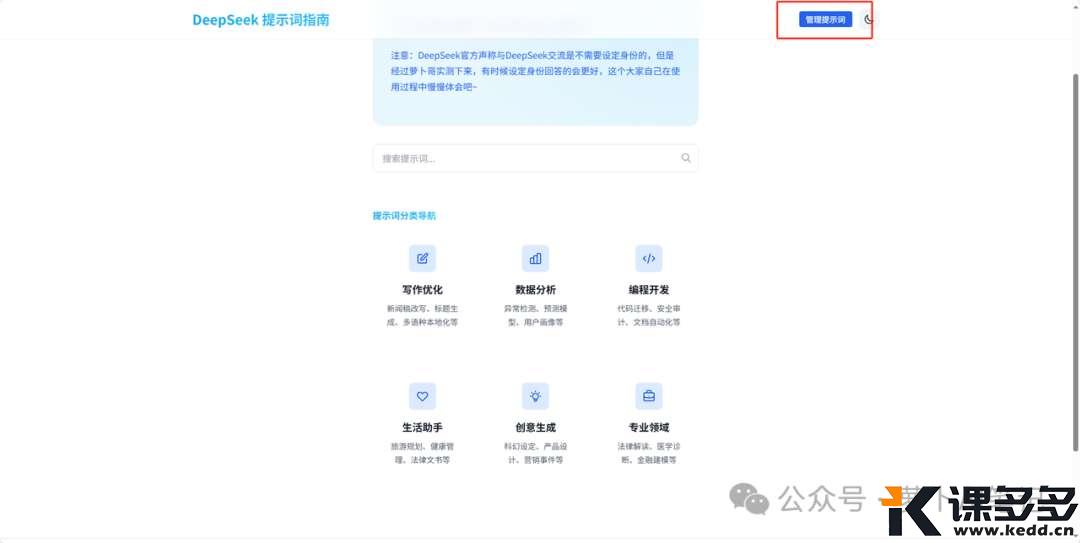This screenshot has width=1080, height=543.
Task: Focus the 搜索提示词 search field
Action: [535, 158]
